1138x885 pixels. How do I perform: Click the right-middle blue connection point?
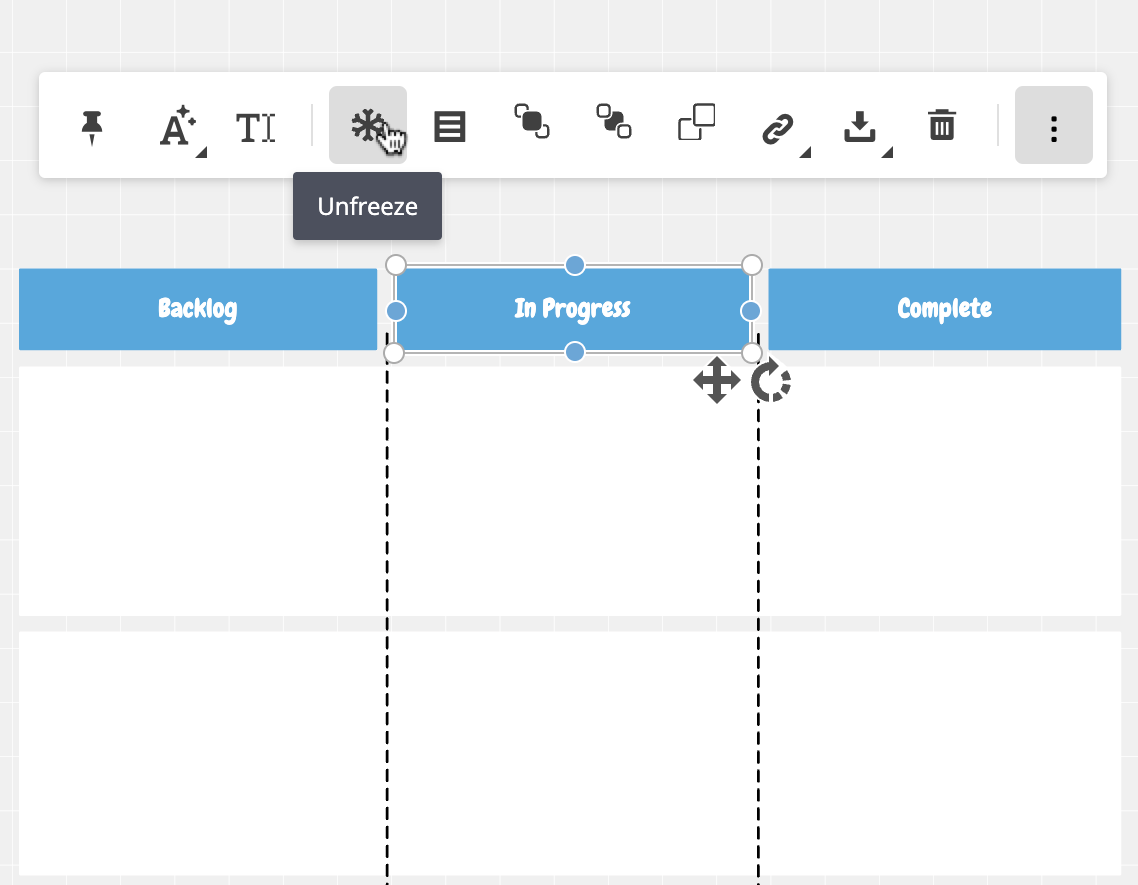coord(750,311)
